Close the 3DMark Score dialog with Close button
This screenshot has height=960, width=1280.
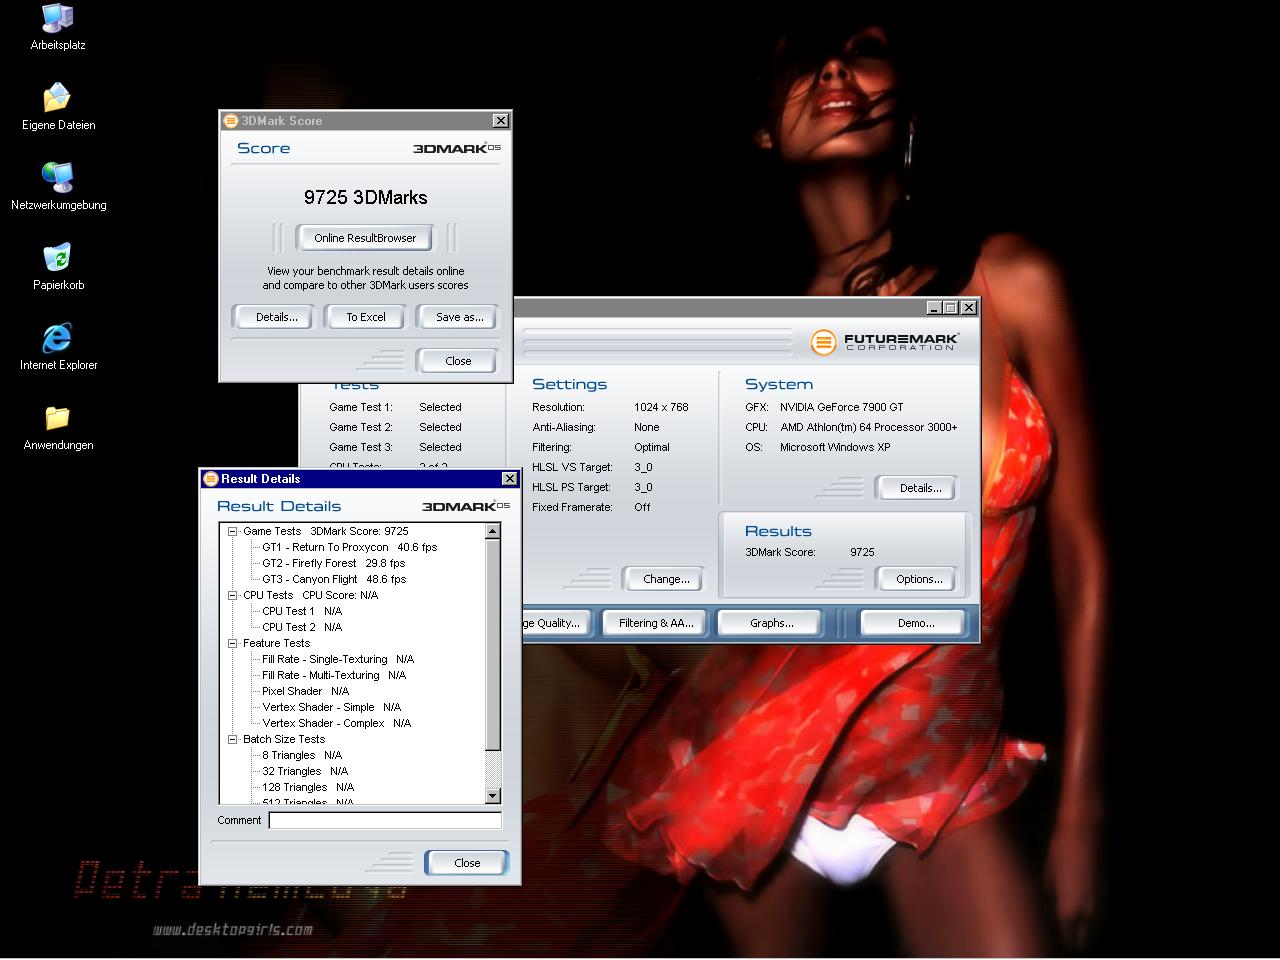pyautogui.click(x=458, y=361)
